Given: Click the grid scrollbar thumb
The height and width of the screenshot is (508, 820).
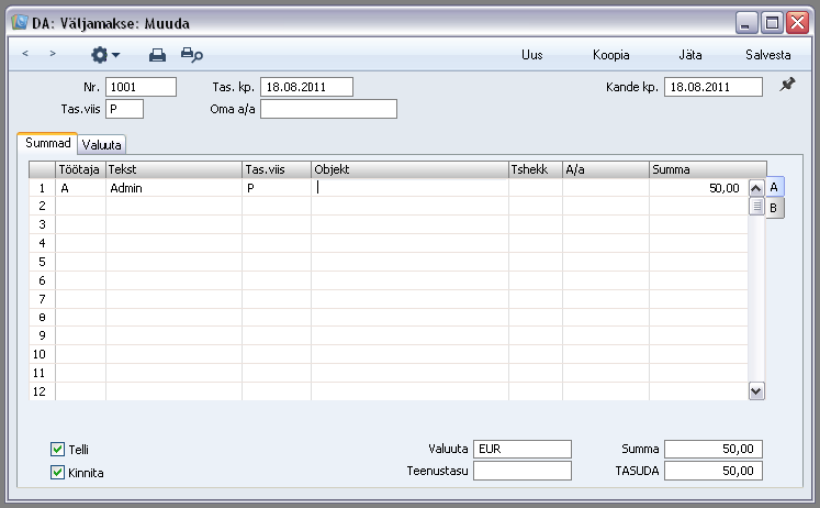Looking at the screenshot, I should (x=756, y=206).
